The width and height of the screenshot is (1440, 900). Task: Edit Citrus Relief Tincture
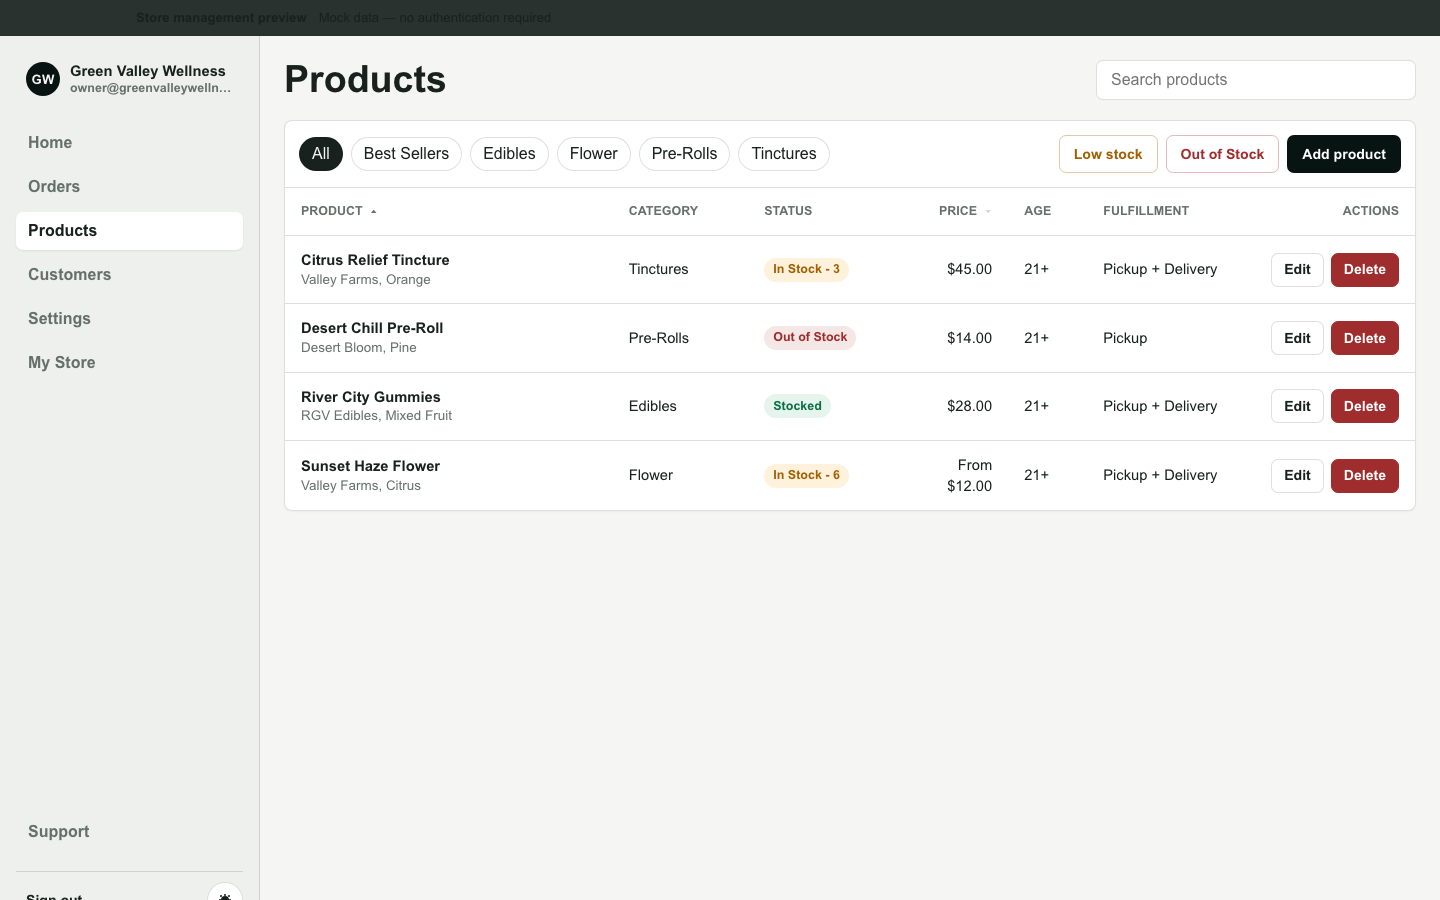coord(1297,270)
